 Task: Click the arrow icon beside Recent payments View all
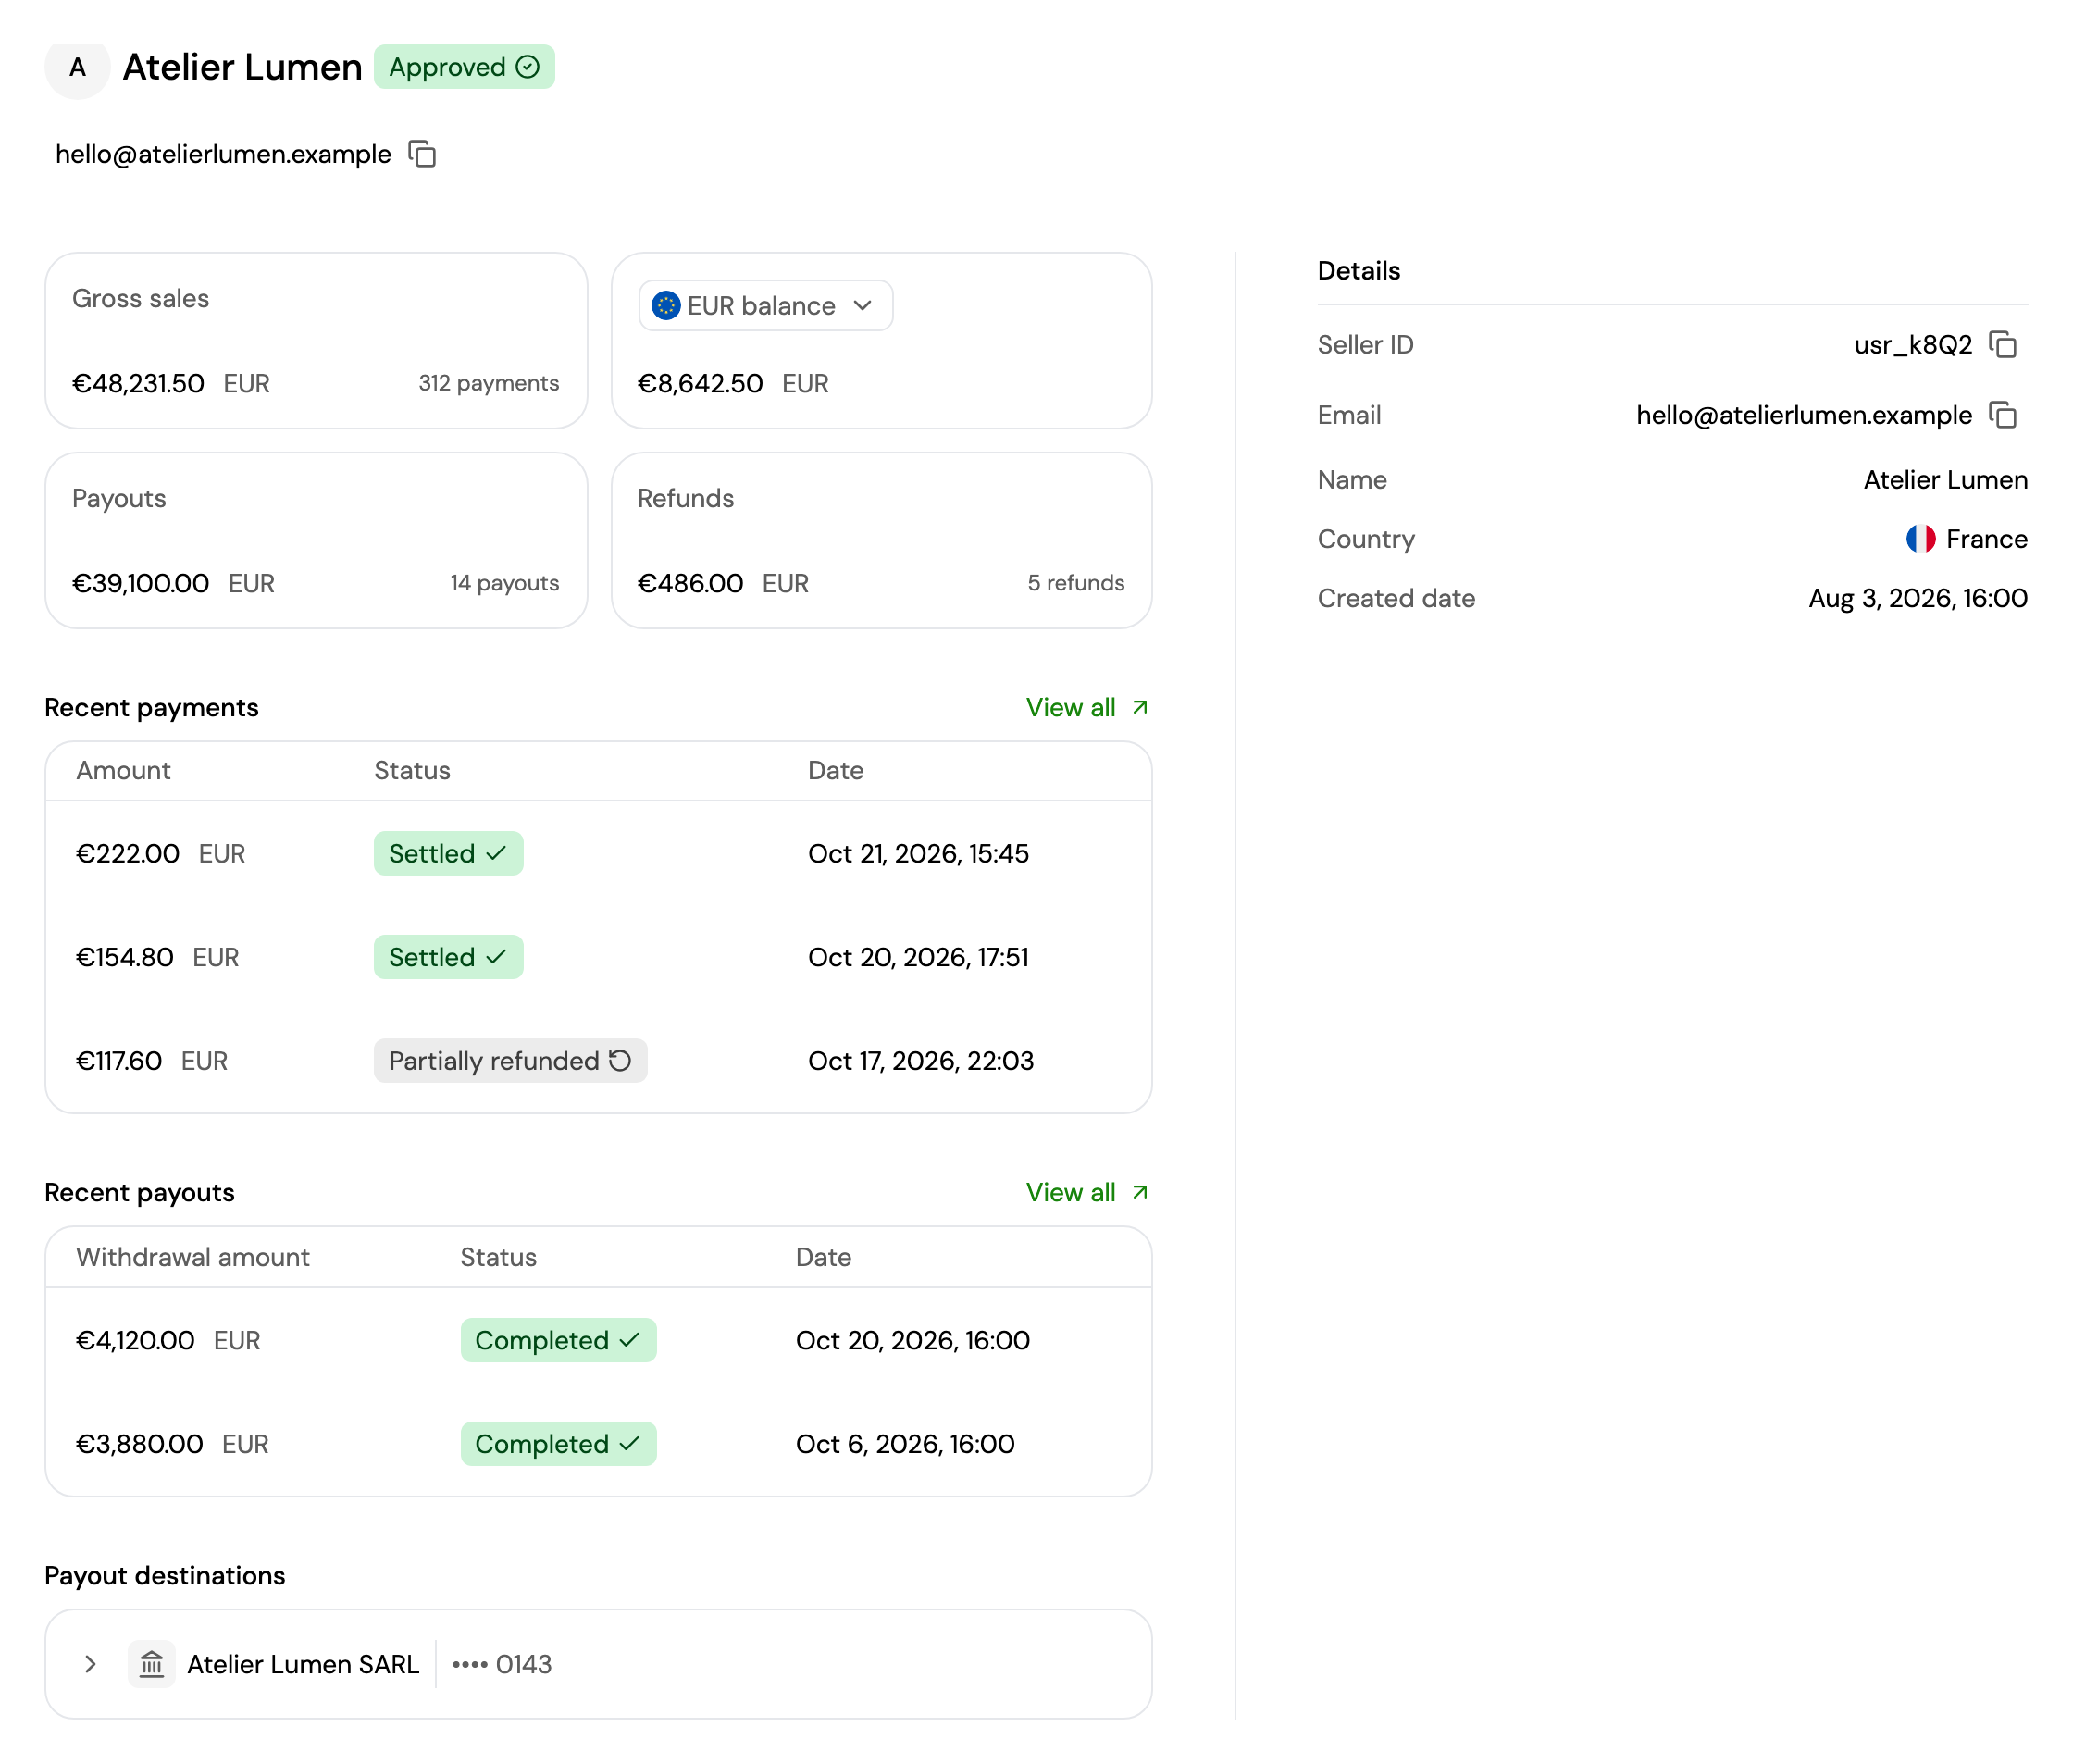click(1139, 707)
